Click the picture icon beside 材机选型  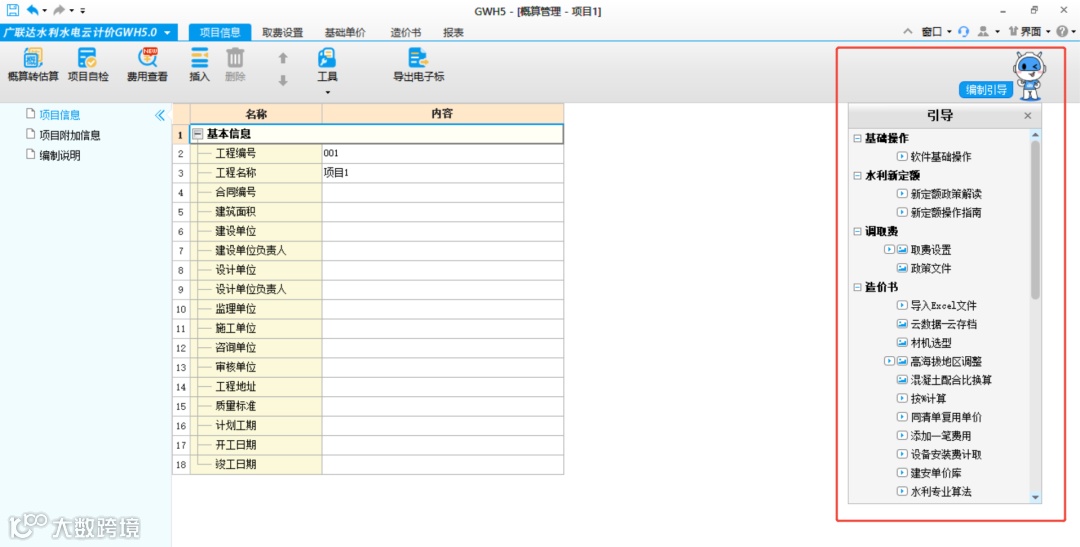click(x=902, y=342)
